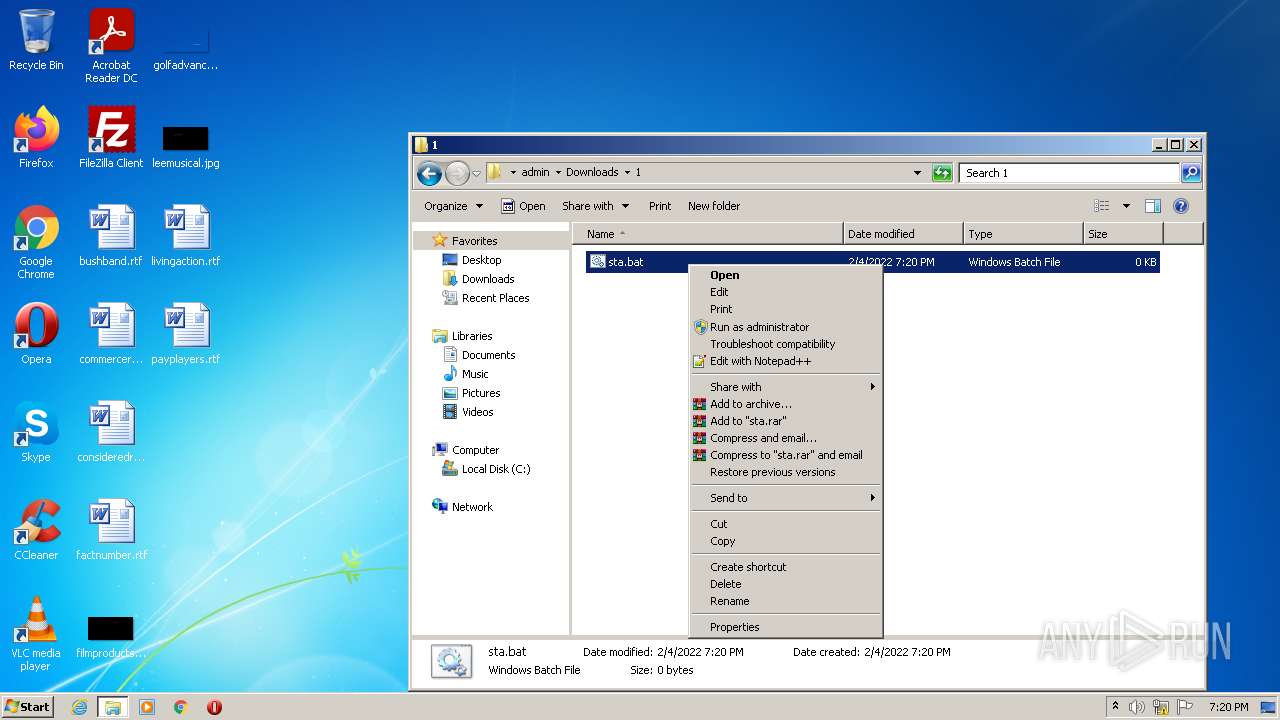Select Restore previous versions
Screen dimensions: 1280x720
(x=786, y=472)
